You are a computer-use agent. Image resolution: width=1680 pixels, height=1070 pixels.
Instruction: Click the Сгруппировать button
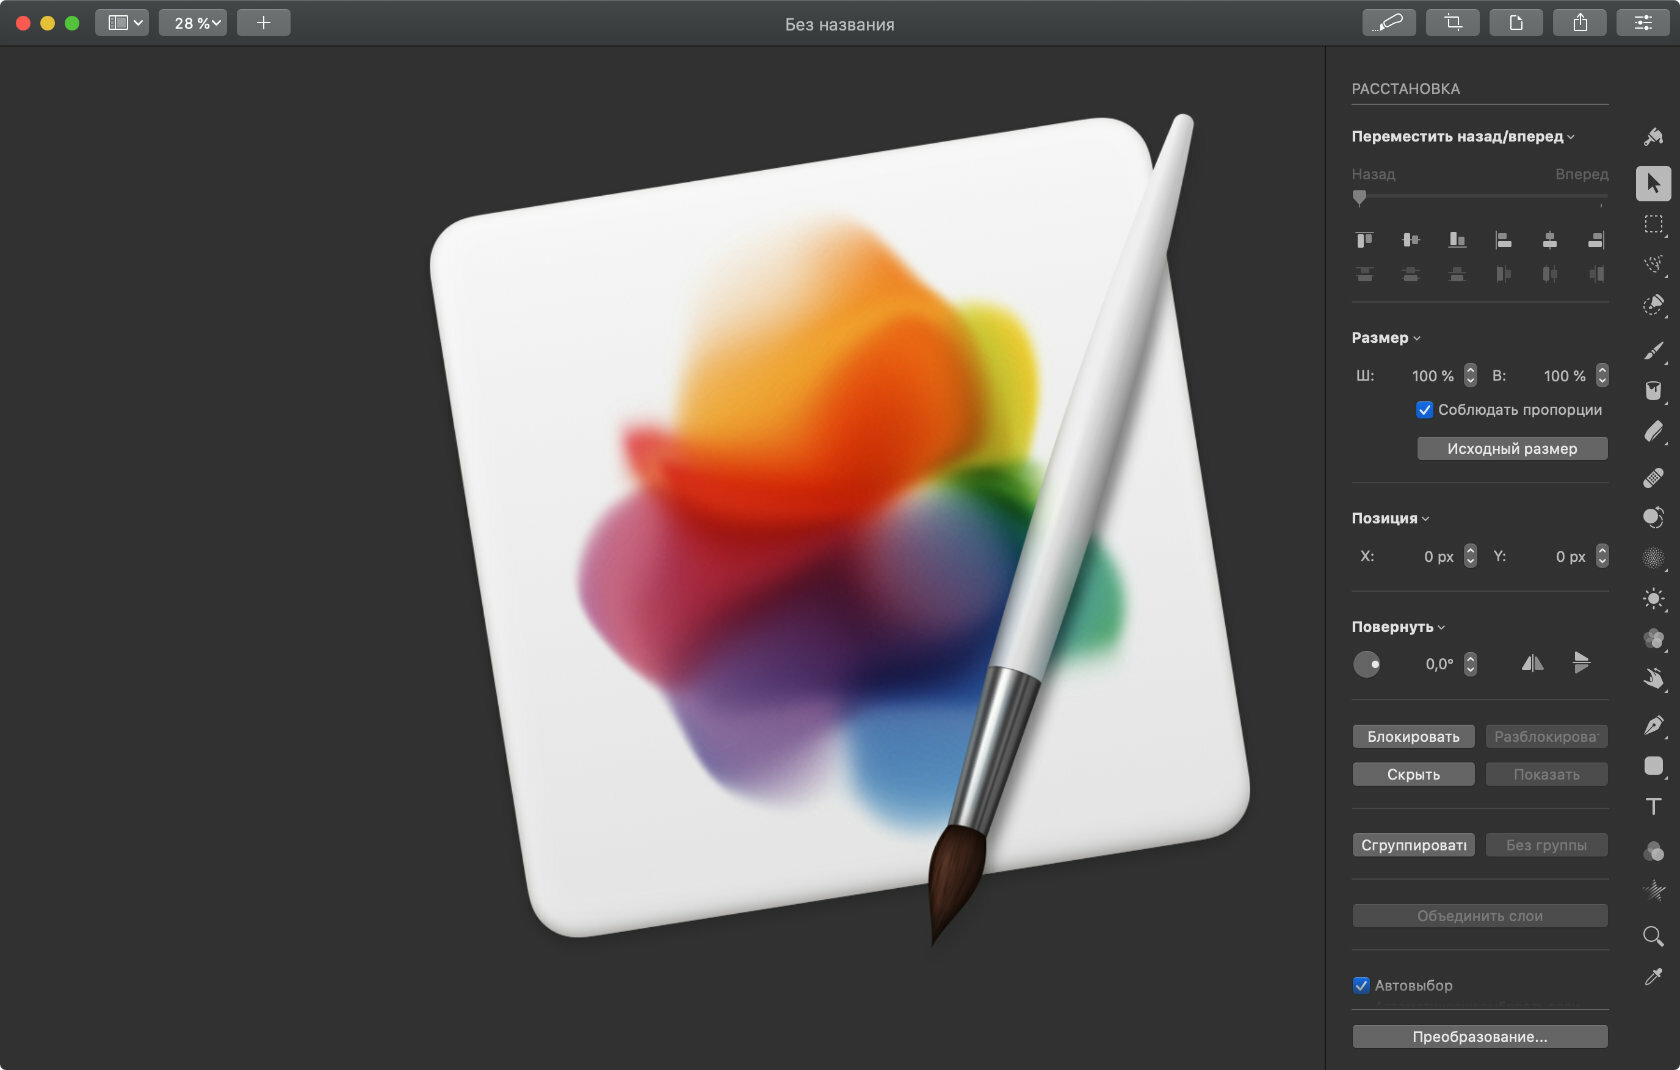[x=1413, y=845]
